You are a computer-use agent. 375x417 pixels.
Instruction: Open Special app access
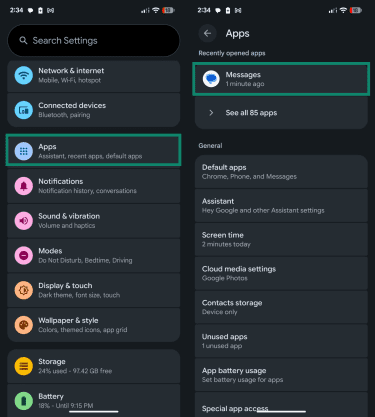tap(281, 405)
